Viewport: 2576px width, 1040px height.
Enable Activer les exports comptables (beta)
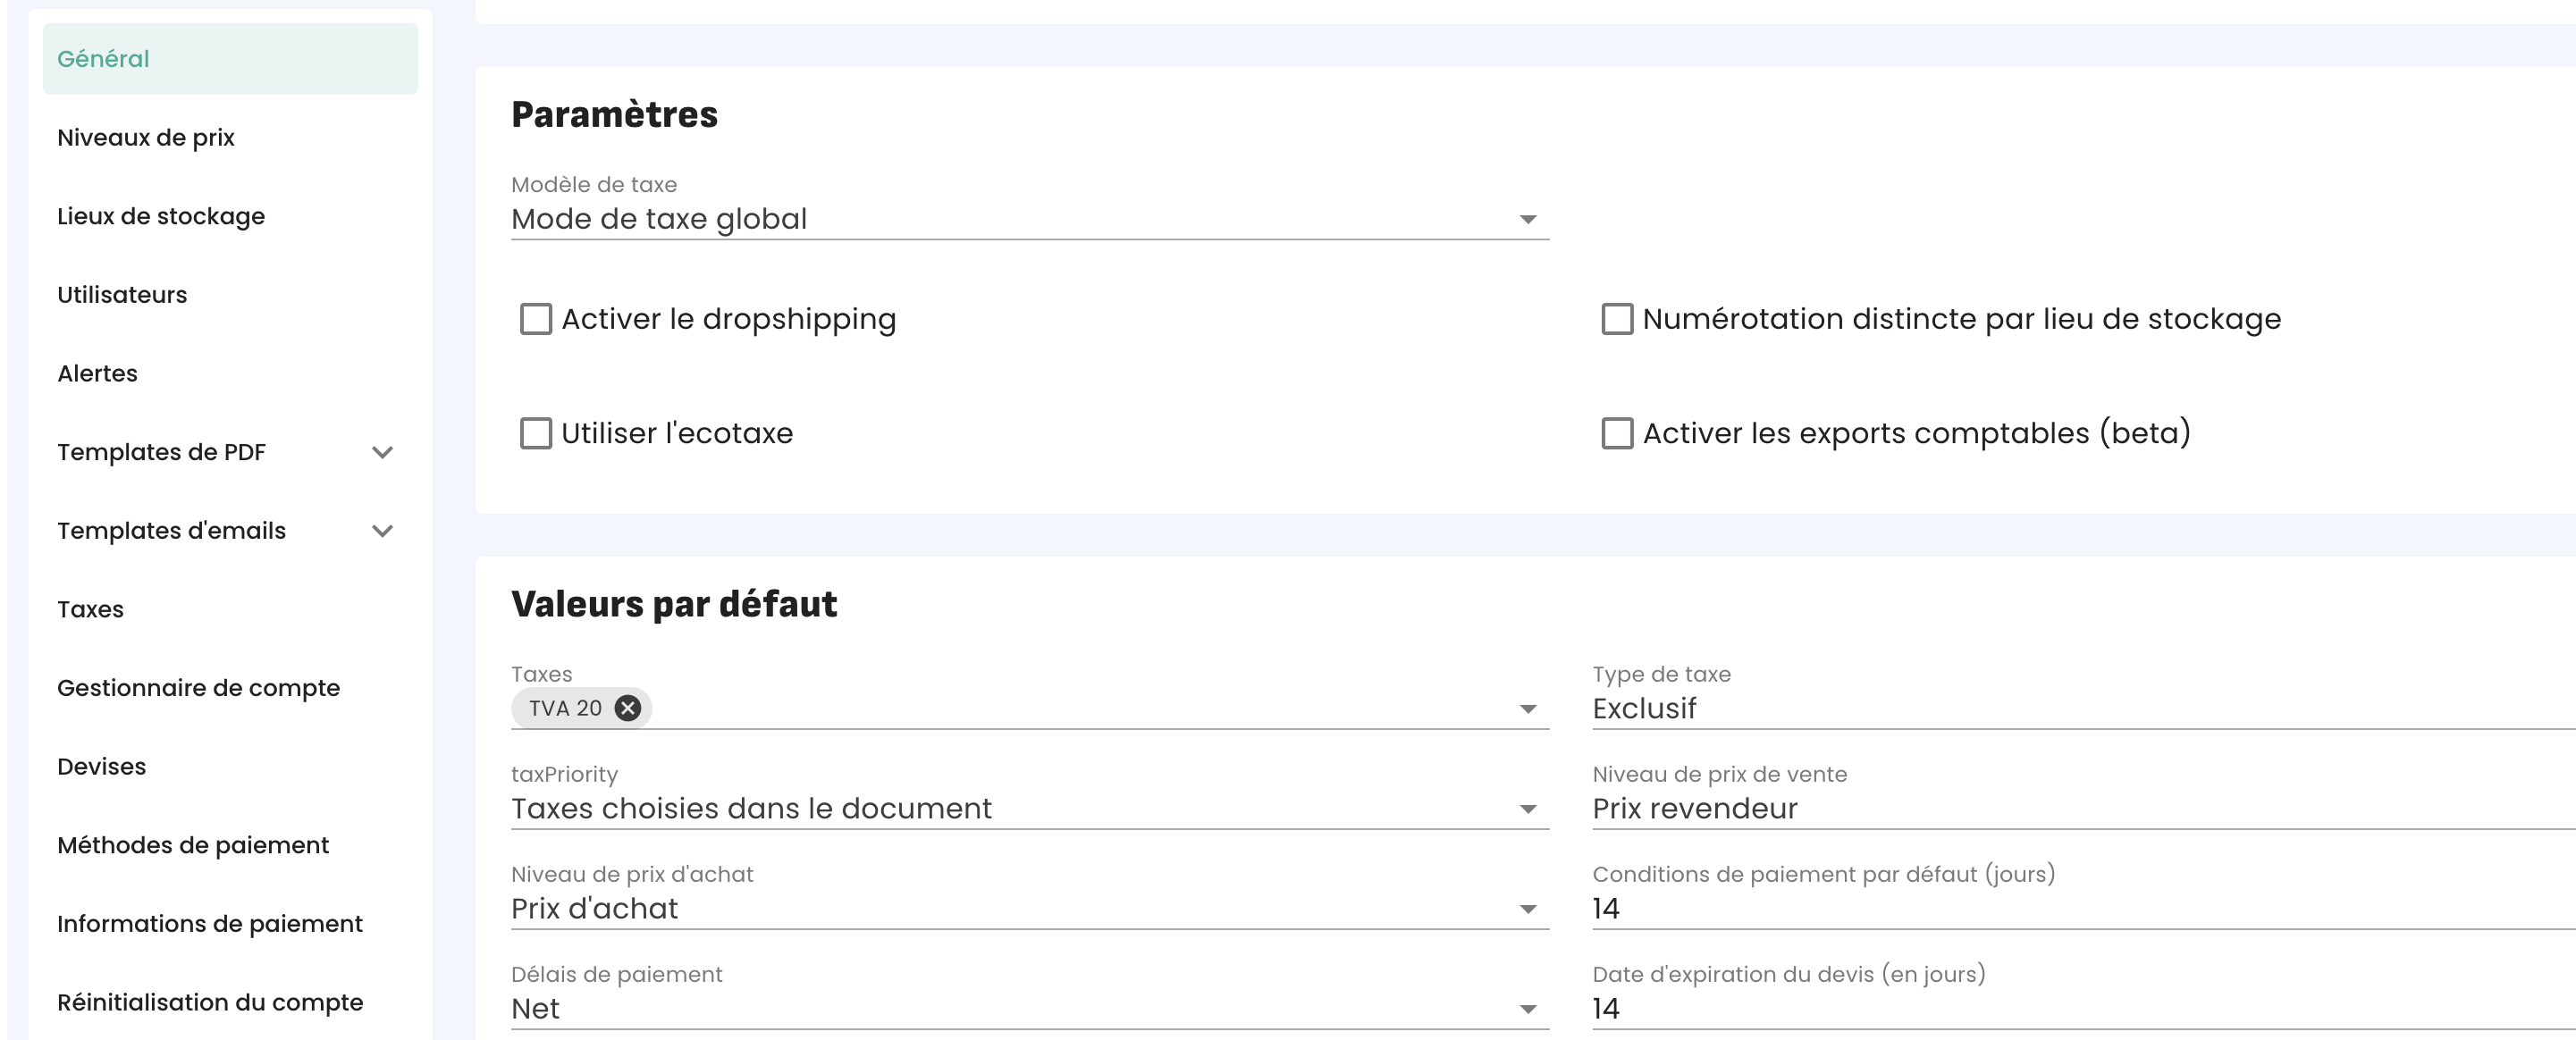click(x=1617, y=433)
